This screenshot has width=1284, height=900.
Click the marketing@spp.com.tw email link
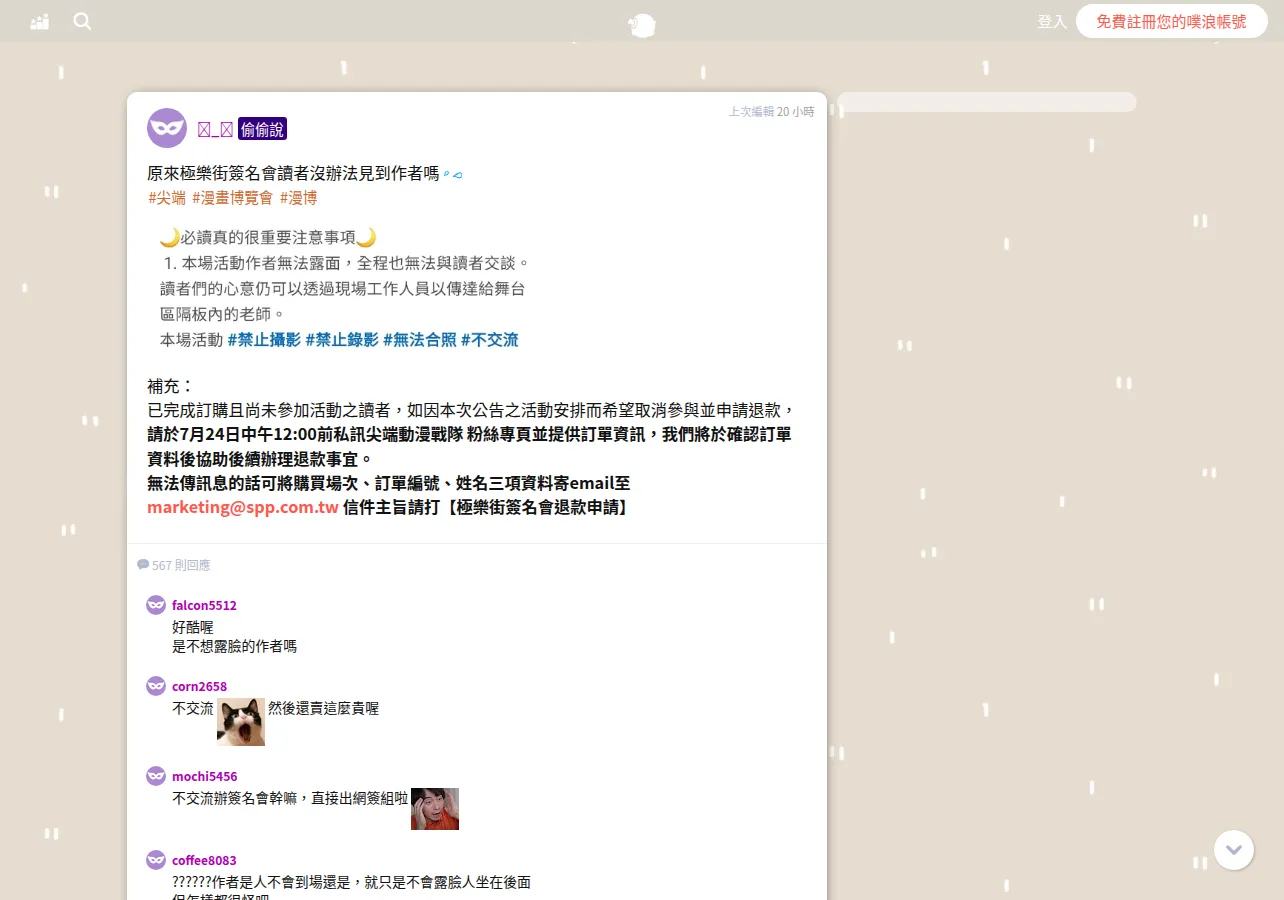tap(243, 507)
